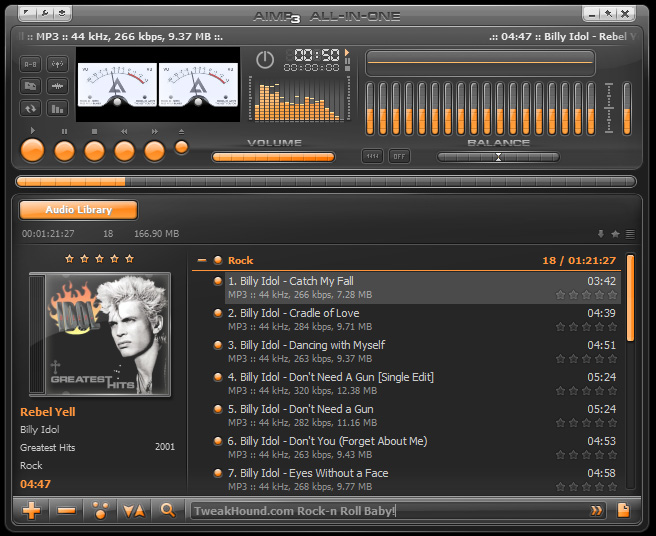Click the orange bullet beside Cradle of Love
The width and height of the screenshot is (656, 536).
[218, 313]
